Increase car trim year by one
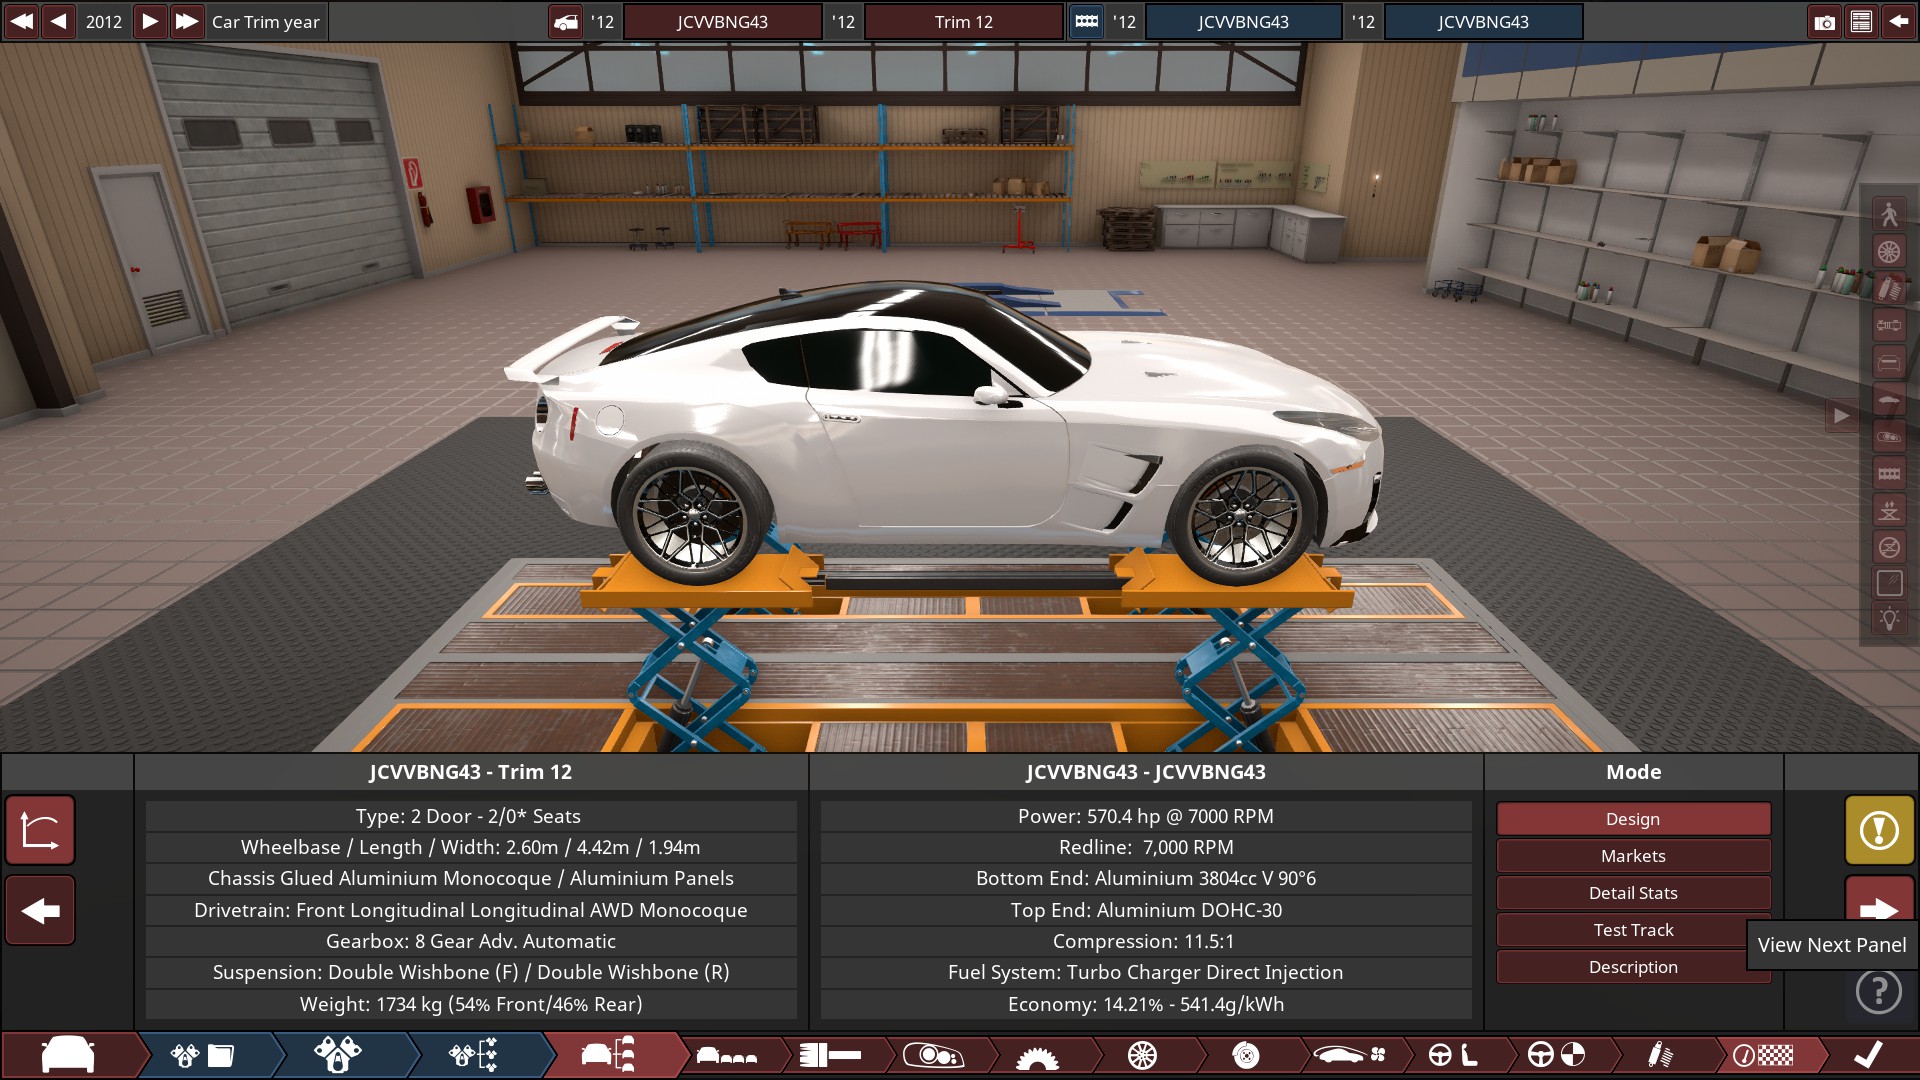 click(x=149, y=21)
